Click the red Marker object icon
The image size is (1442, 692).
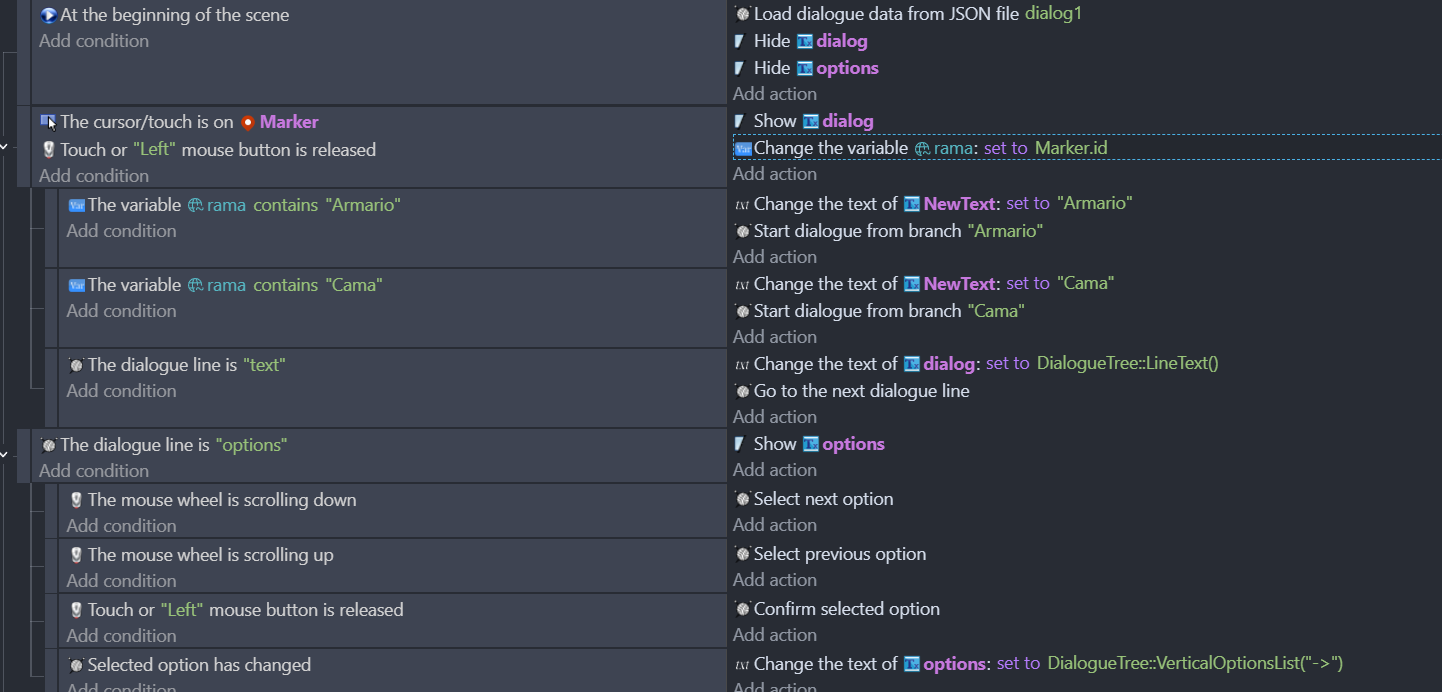point(248,123)
